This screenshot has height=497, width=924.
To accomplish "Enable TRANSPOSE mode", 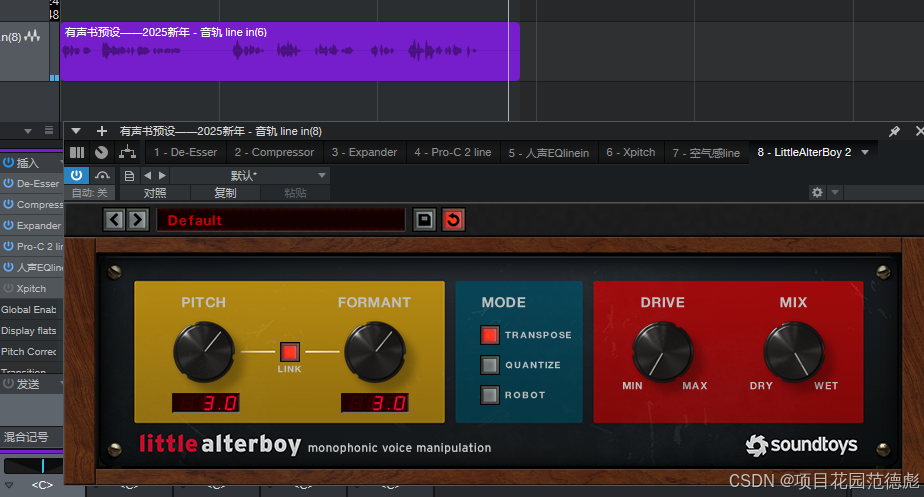I will (x=490, y=335).
